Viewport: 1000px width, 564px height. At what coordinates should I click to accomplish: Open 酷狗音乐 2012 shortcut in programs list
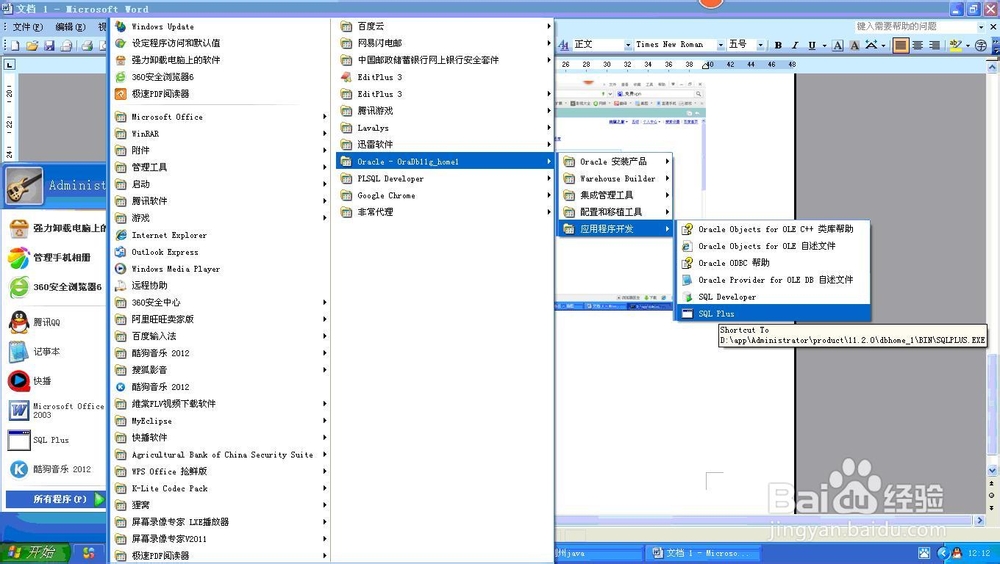click(x=220, y=387)
